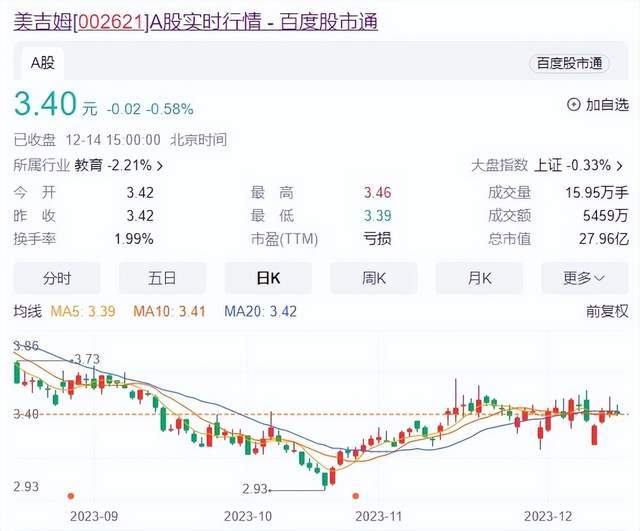Image resolution: width=640 pixels, height=531 pixels.
Task: Click MA5: 3.39 indicator label
Action: pyautogui.click(x=83, y=311)
